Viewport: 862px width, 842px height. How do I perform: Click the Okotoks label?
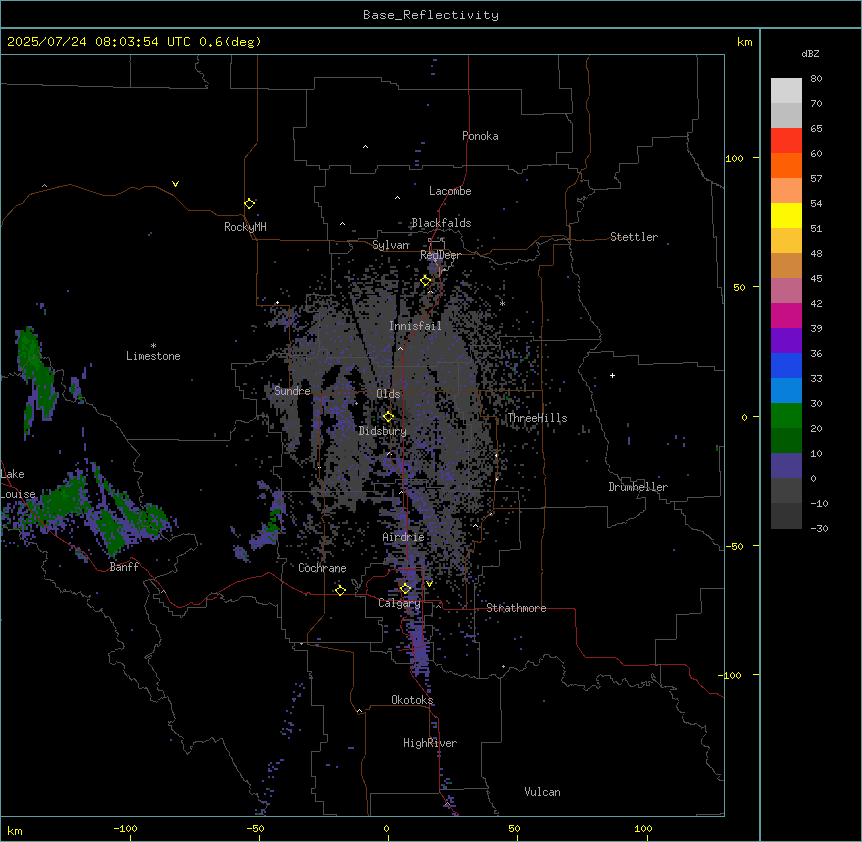point(412,700)
